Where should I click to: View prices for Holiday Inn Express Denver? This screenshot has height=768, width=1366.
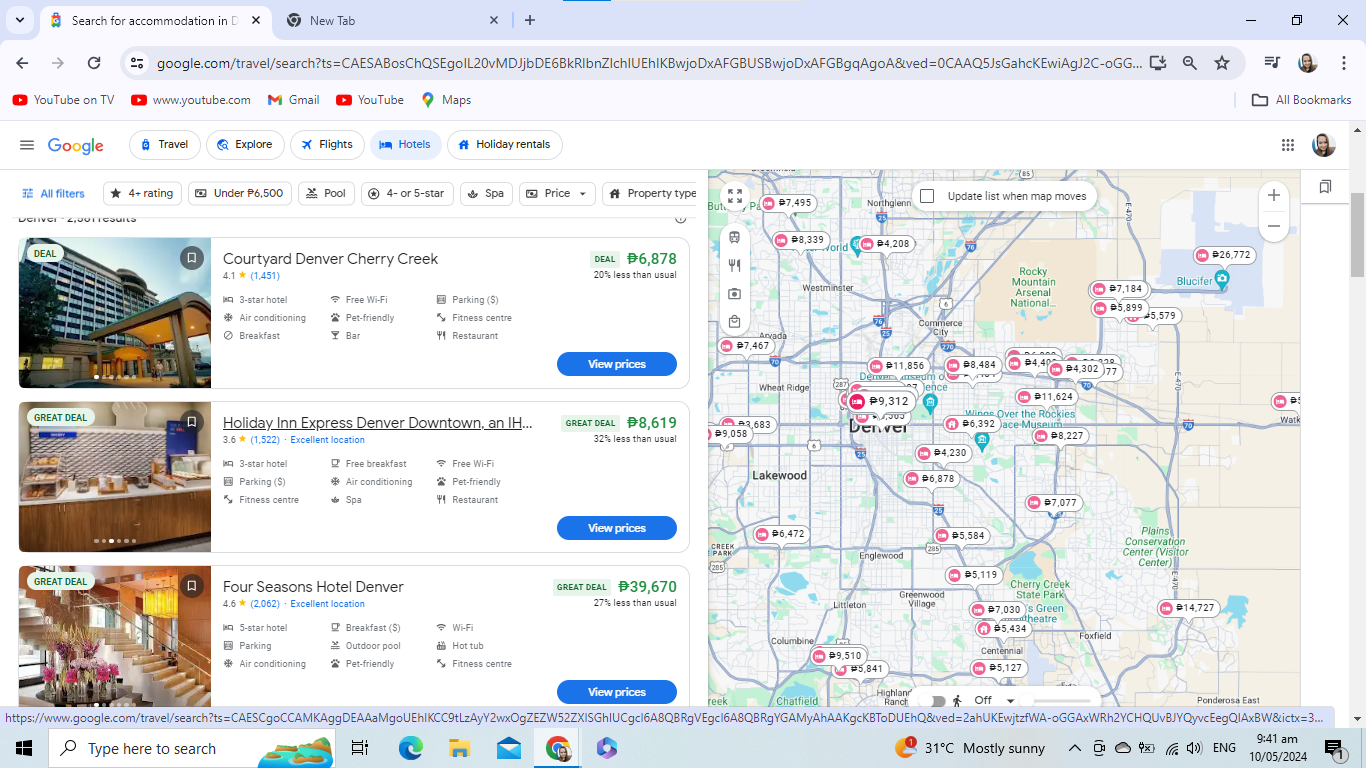click(x=617, y=528)
